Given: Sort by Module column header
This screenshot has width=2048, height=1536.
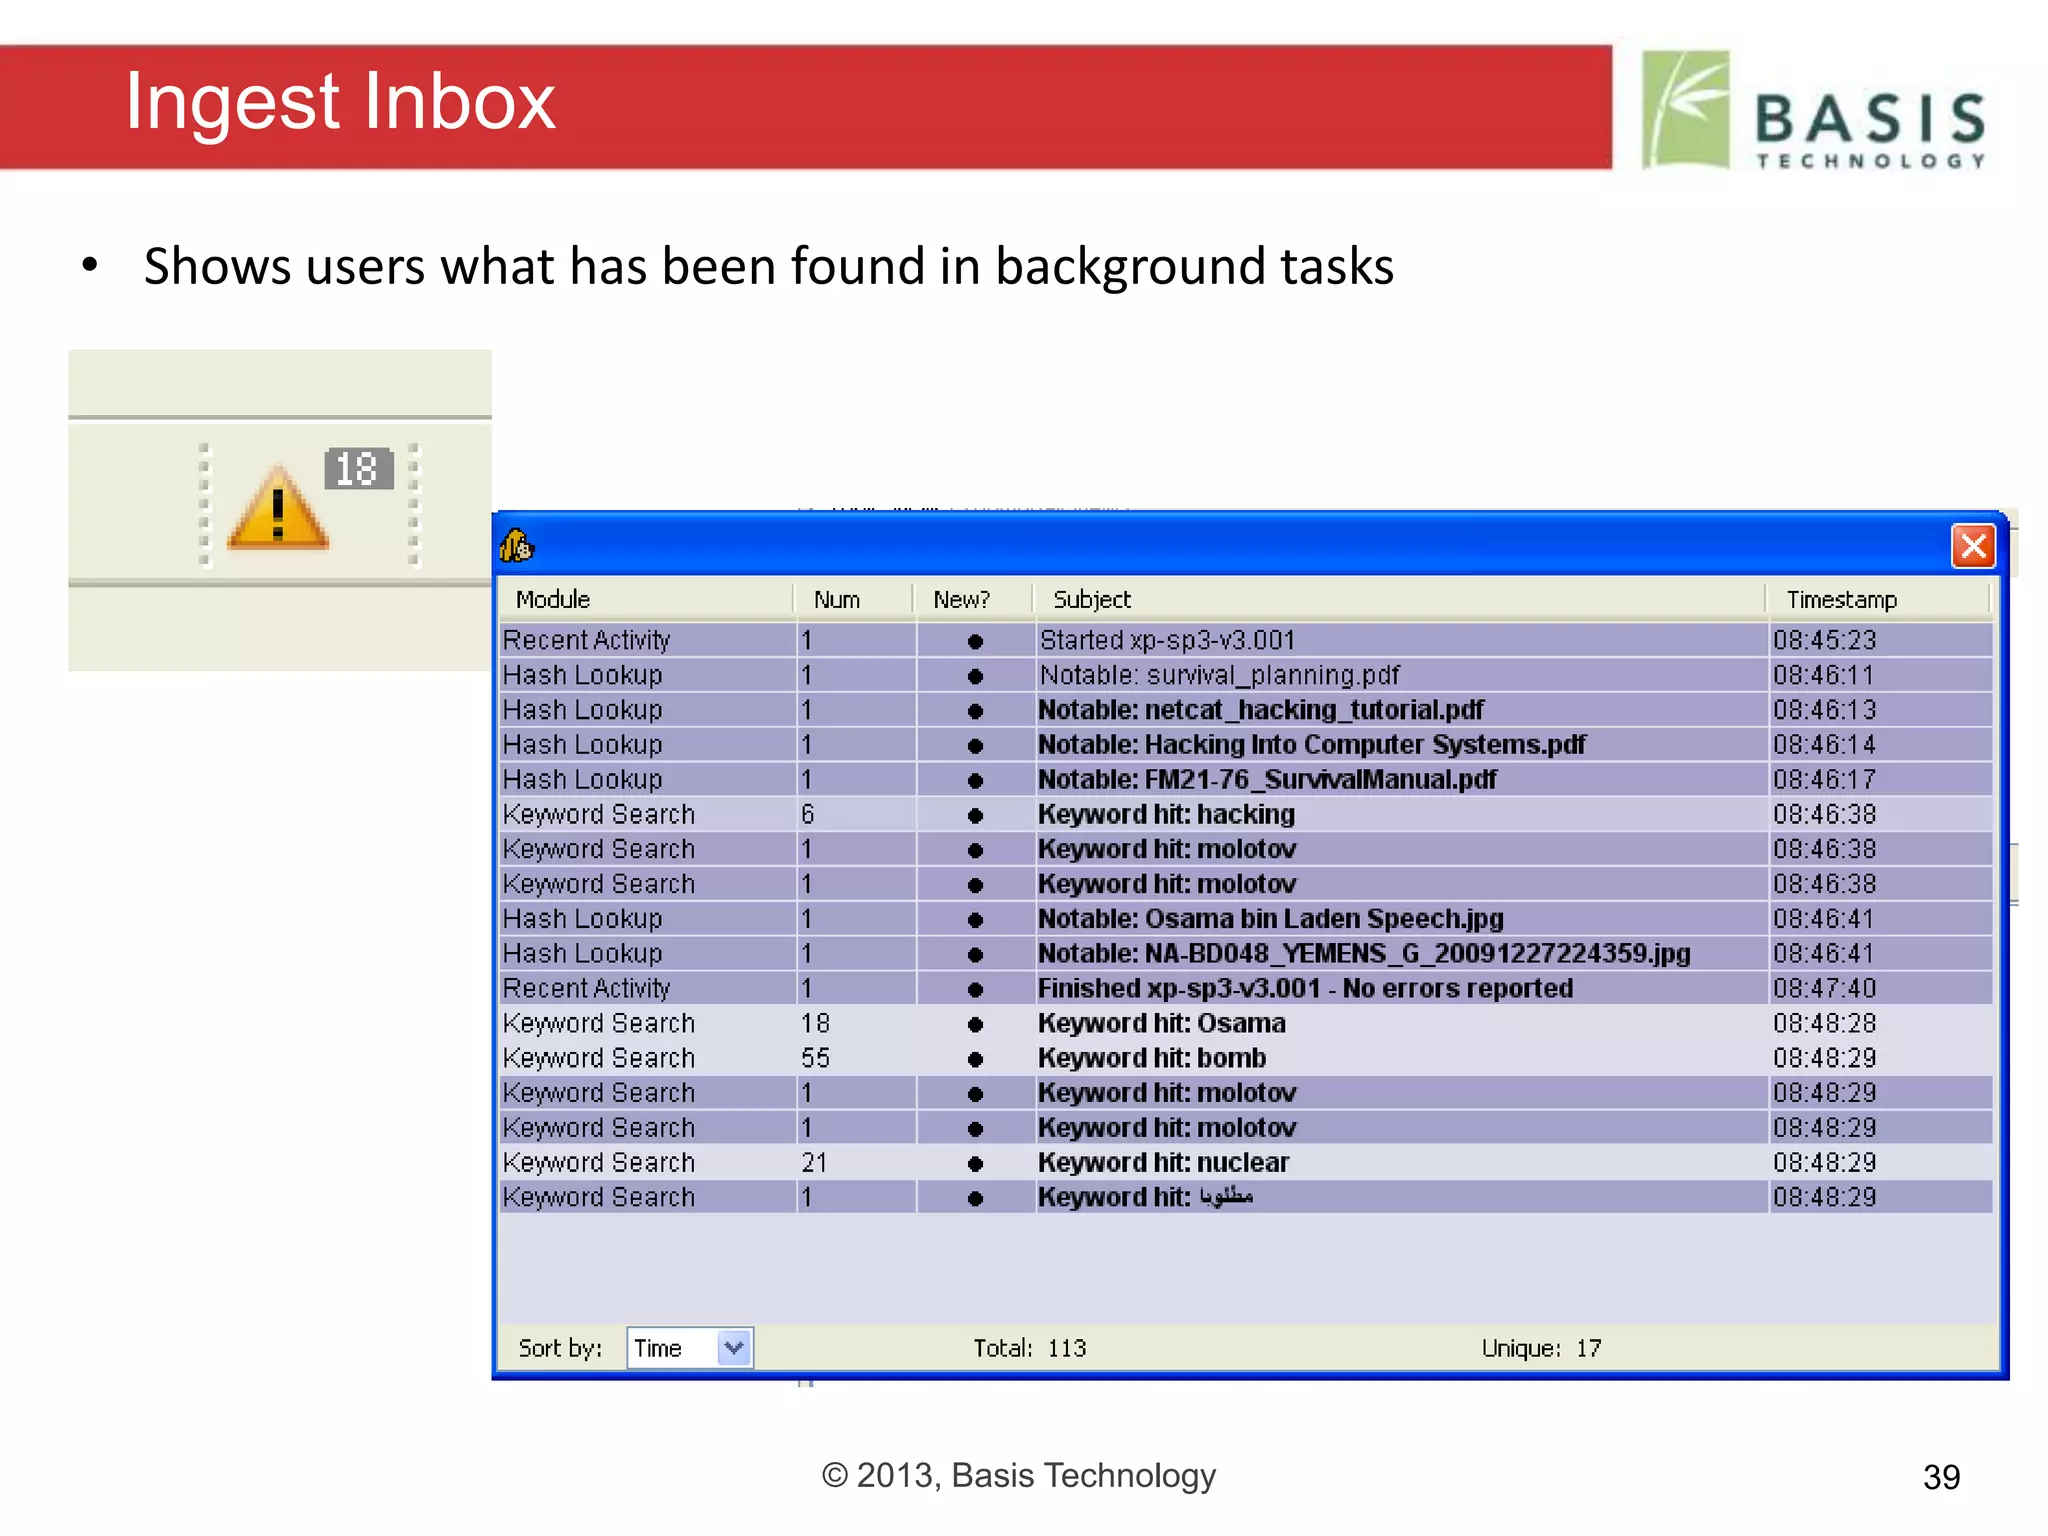Looking at the screenshot, I should pos(646,599).
